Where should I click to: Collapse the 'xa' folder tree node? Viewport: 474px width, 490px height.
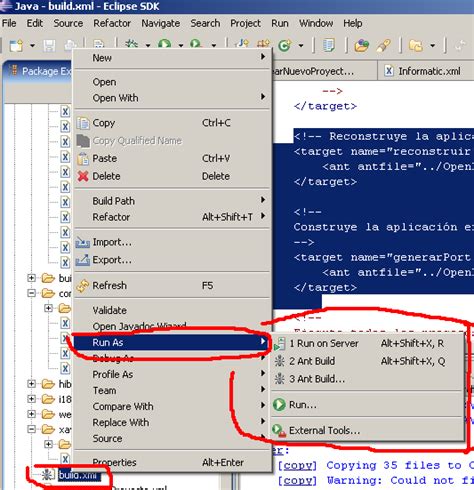(31, 429)
